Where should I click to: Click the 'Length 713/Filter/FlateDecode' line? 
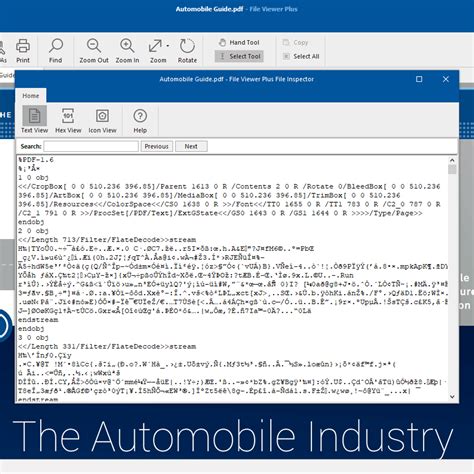click(107, 240)
